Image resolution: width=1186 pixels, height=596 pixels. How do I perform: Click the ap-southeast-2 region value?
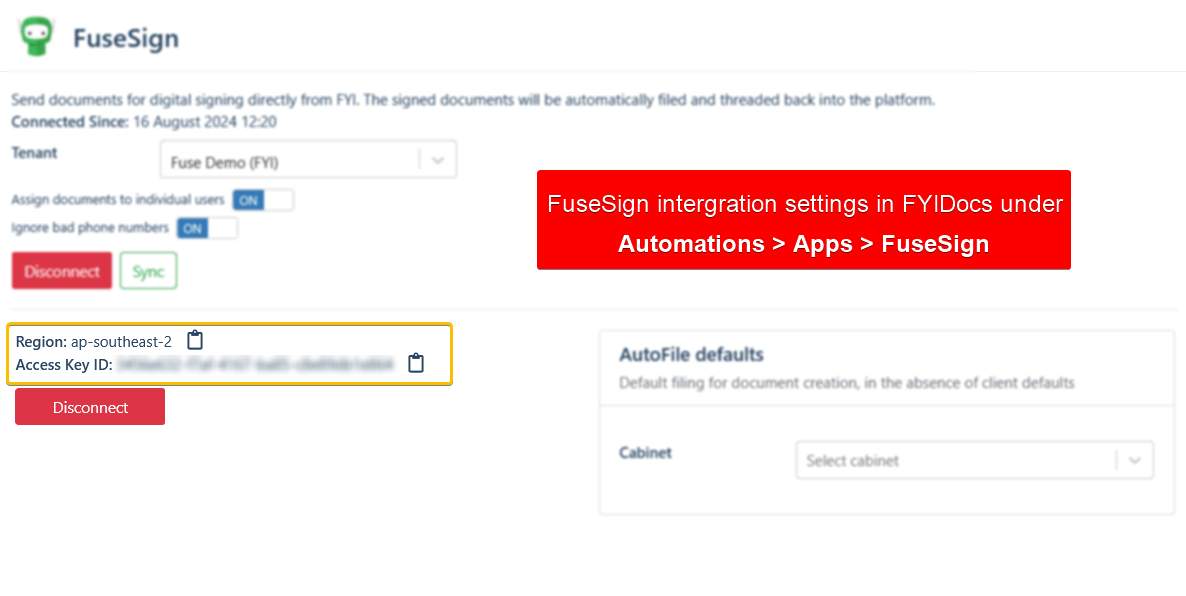121,342
